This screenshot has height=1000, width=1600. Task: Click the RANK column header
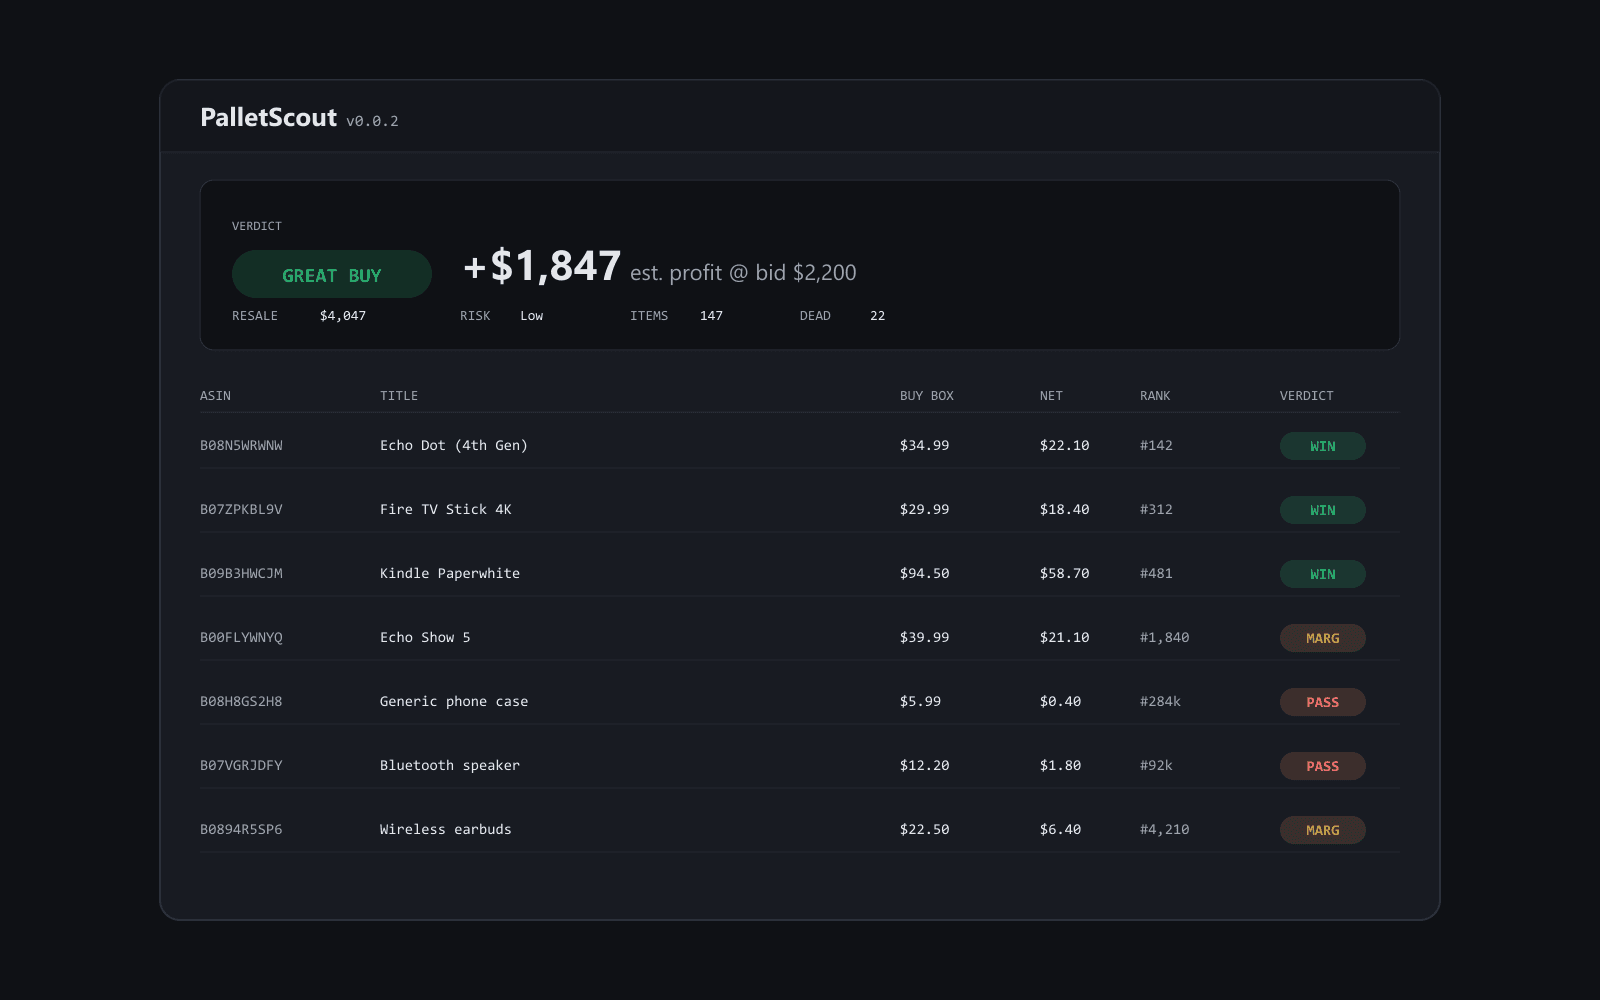1155,396
